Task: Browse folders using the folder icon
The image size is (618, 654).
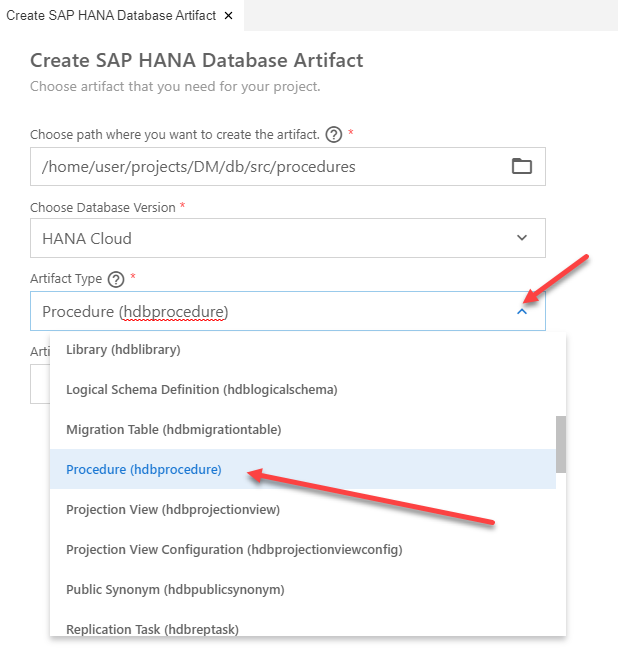Action: pos(522,166)
